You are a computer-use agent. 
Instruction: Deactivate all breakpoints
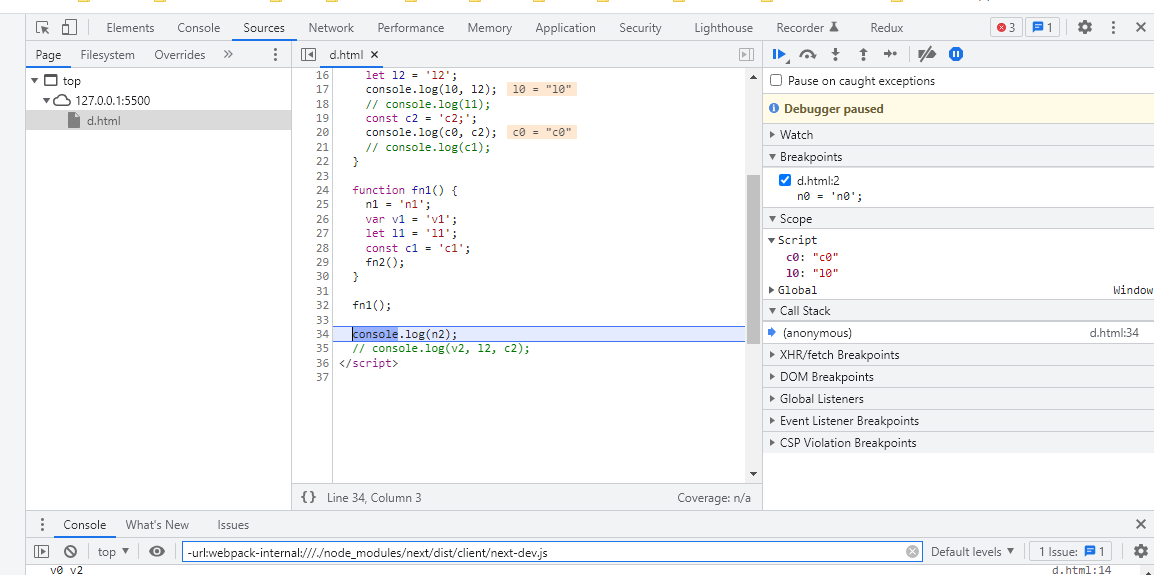(927, 54)
